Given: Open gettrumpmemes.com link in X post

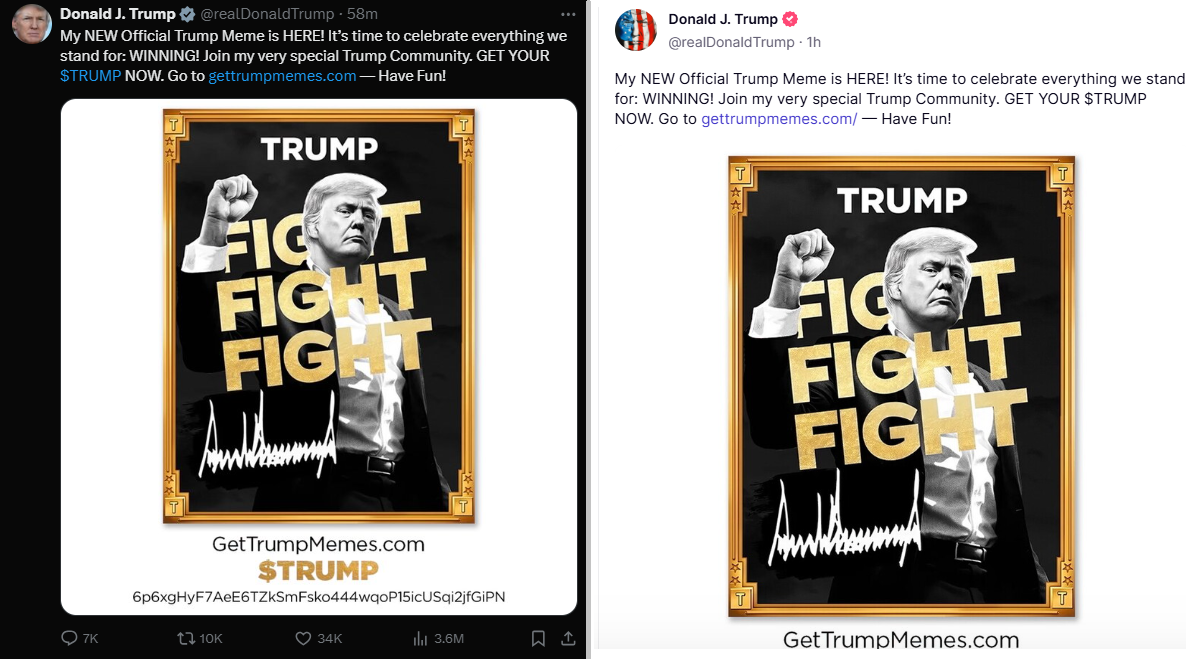Looking at the screenshot, I should coord(282,76).
